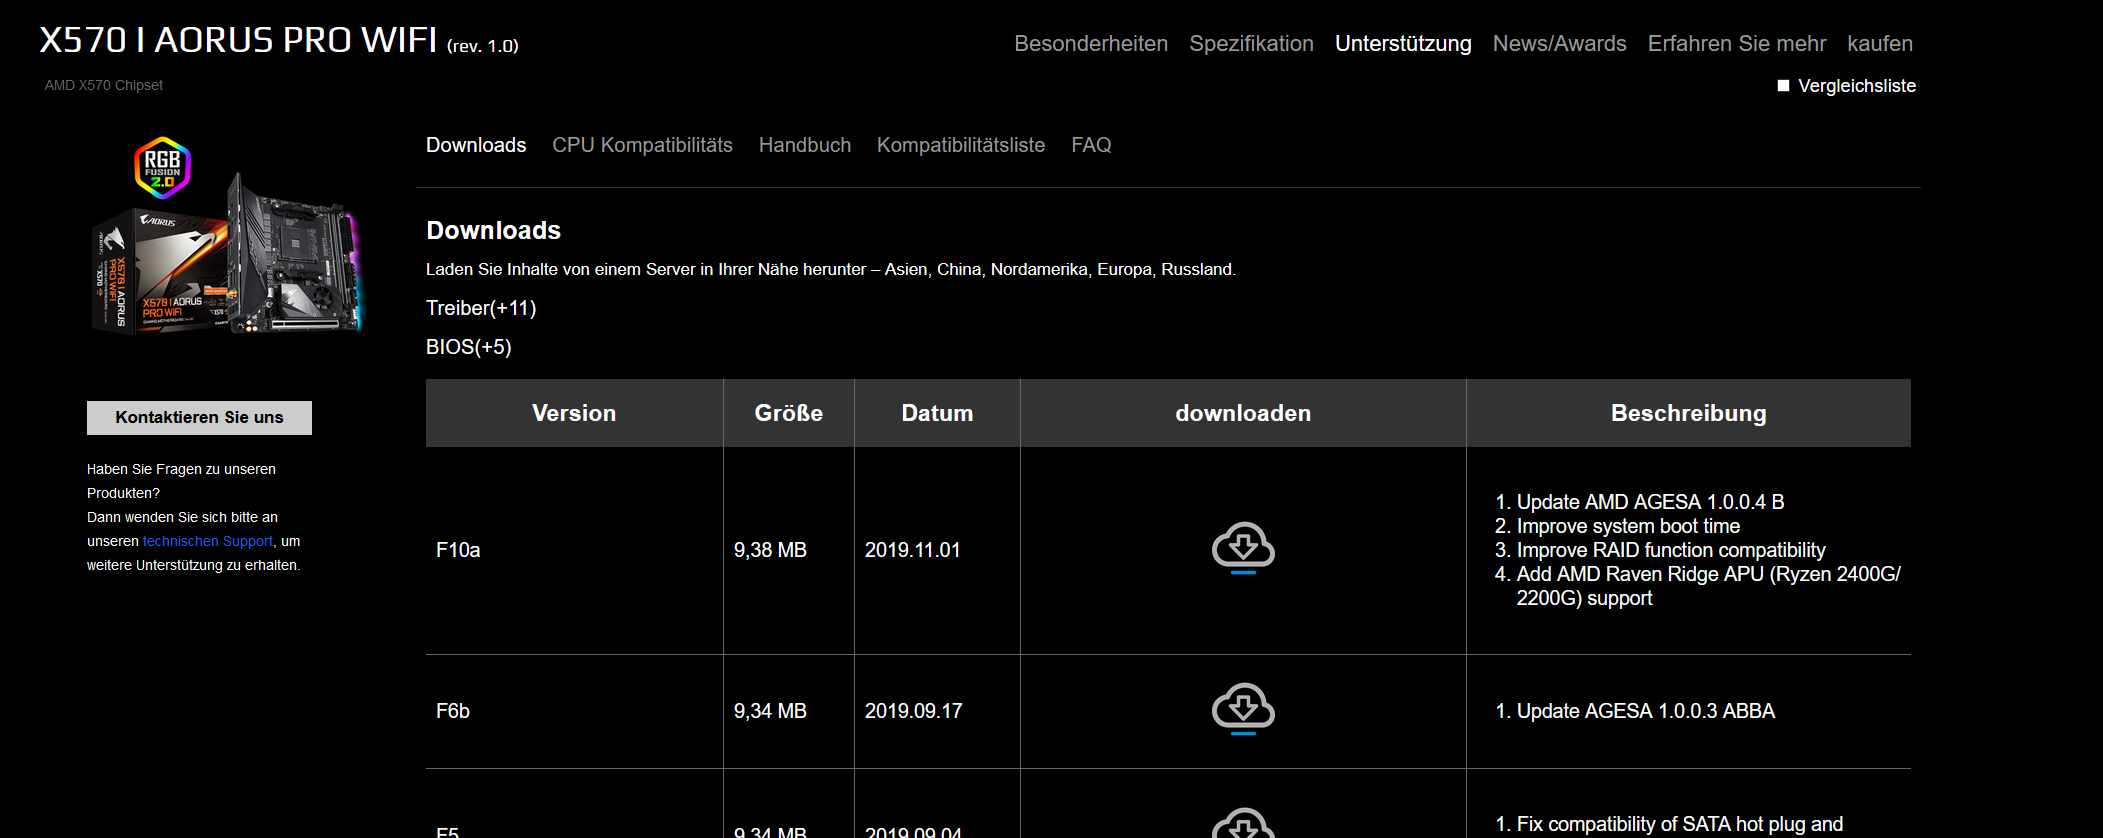
Task: Click the Größe column header
Action: click(789, 413)
